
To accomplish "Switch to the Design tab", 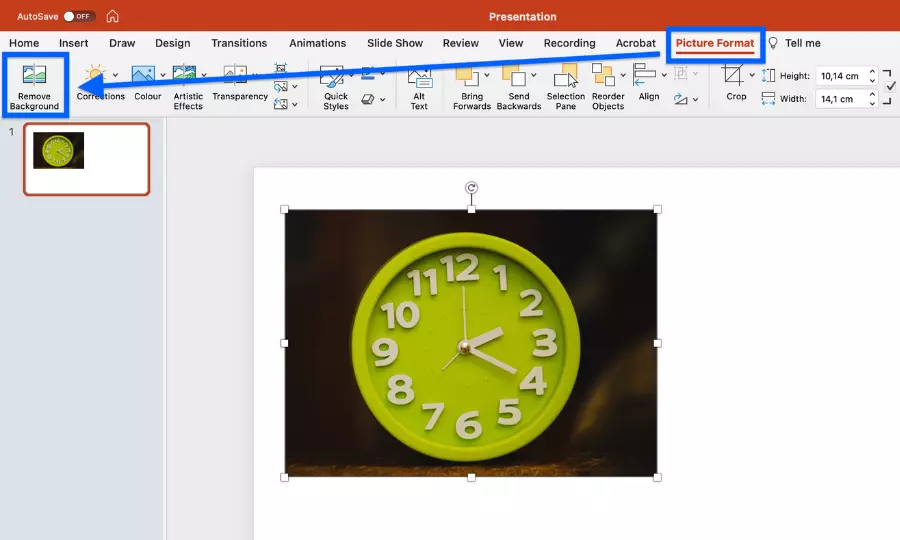I will (173, 43).
